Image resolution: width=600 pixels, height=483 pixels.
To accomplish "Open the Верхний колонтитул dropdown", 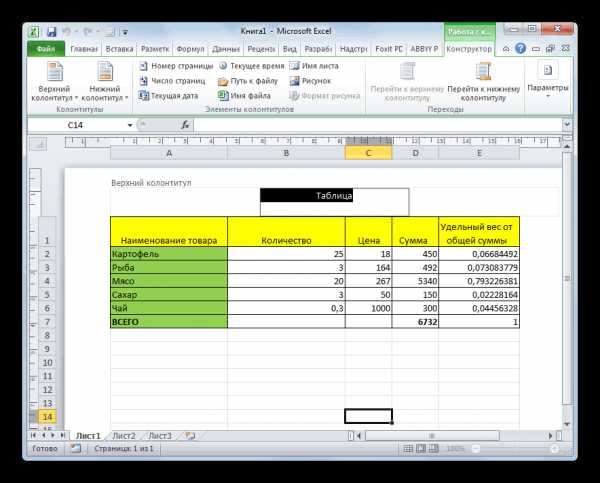I will (x=54, y=82).
